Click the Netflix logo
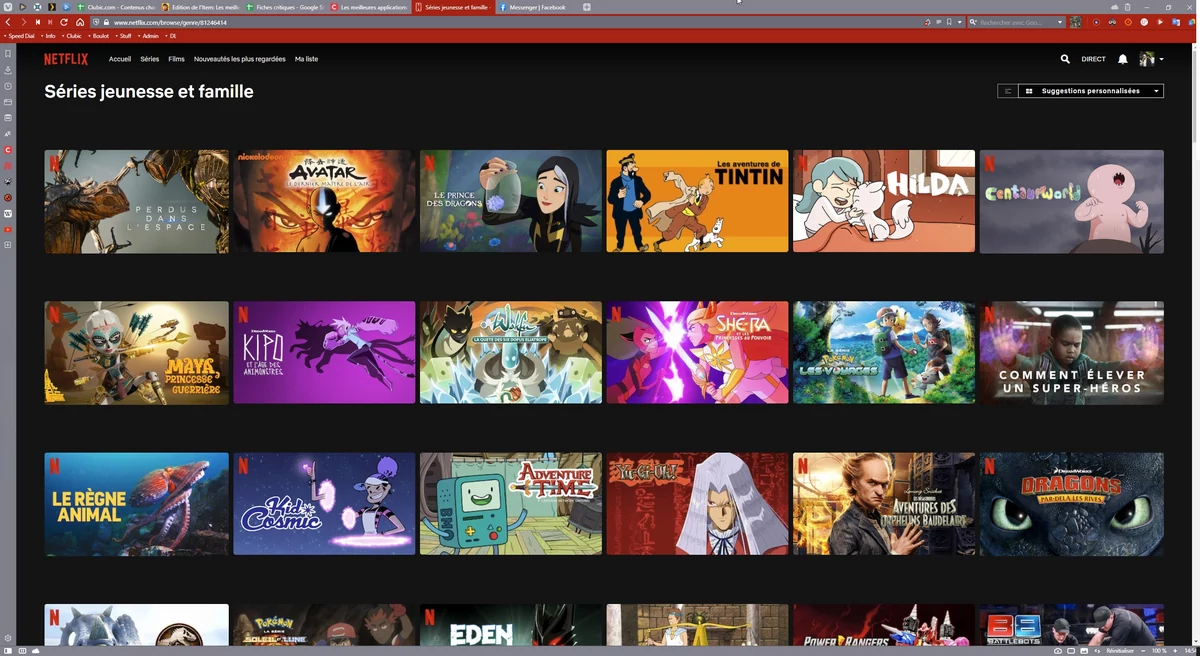Image resolution: width=1200 pixels, height=656 pixels. coord(66,59)
